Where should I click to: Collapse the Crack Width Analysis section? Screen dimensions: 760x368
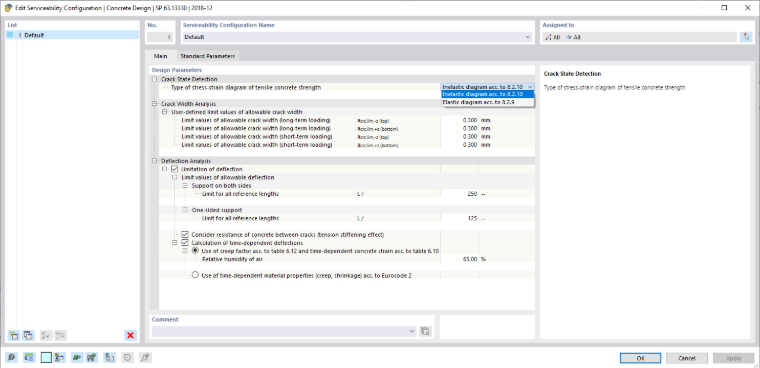(155, 104)
